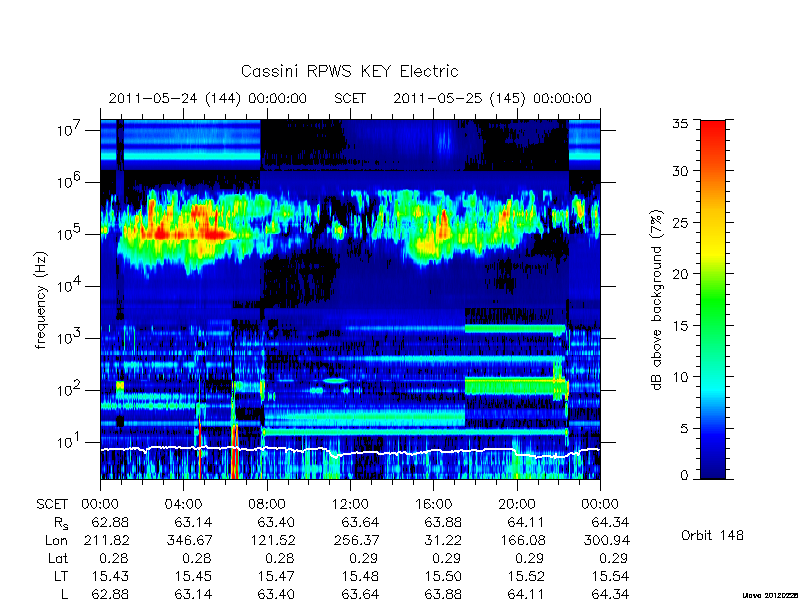Click the color bar value 30
The width and height of the screenshot is (800, 600).
pos(683,170)
